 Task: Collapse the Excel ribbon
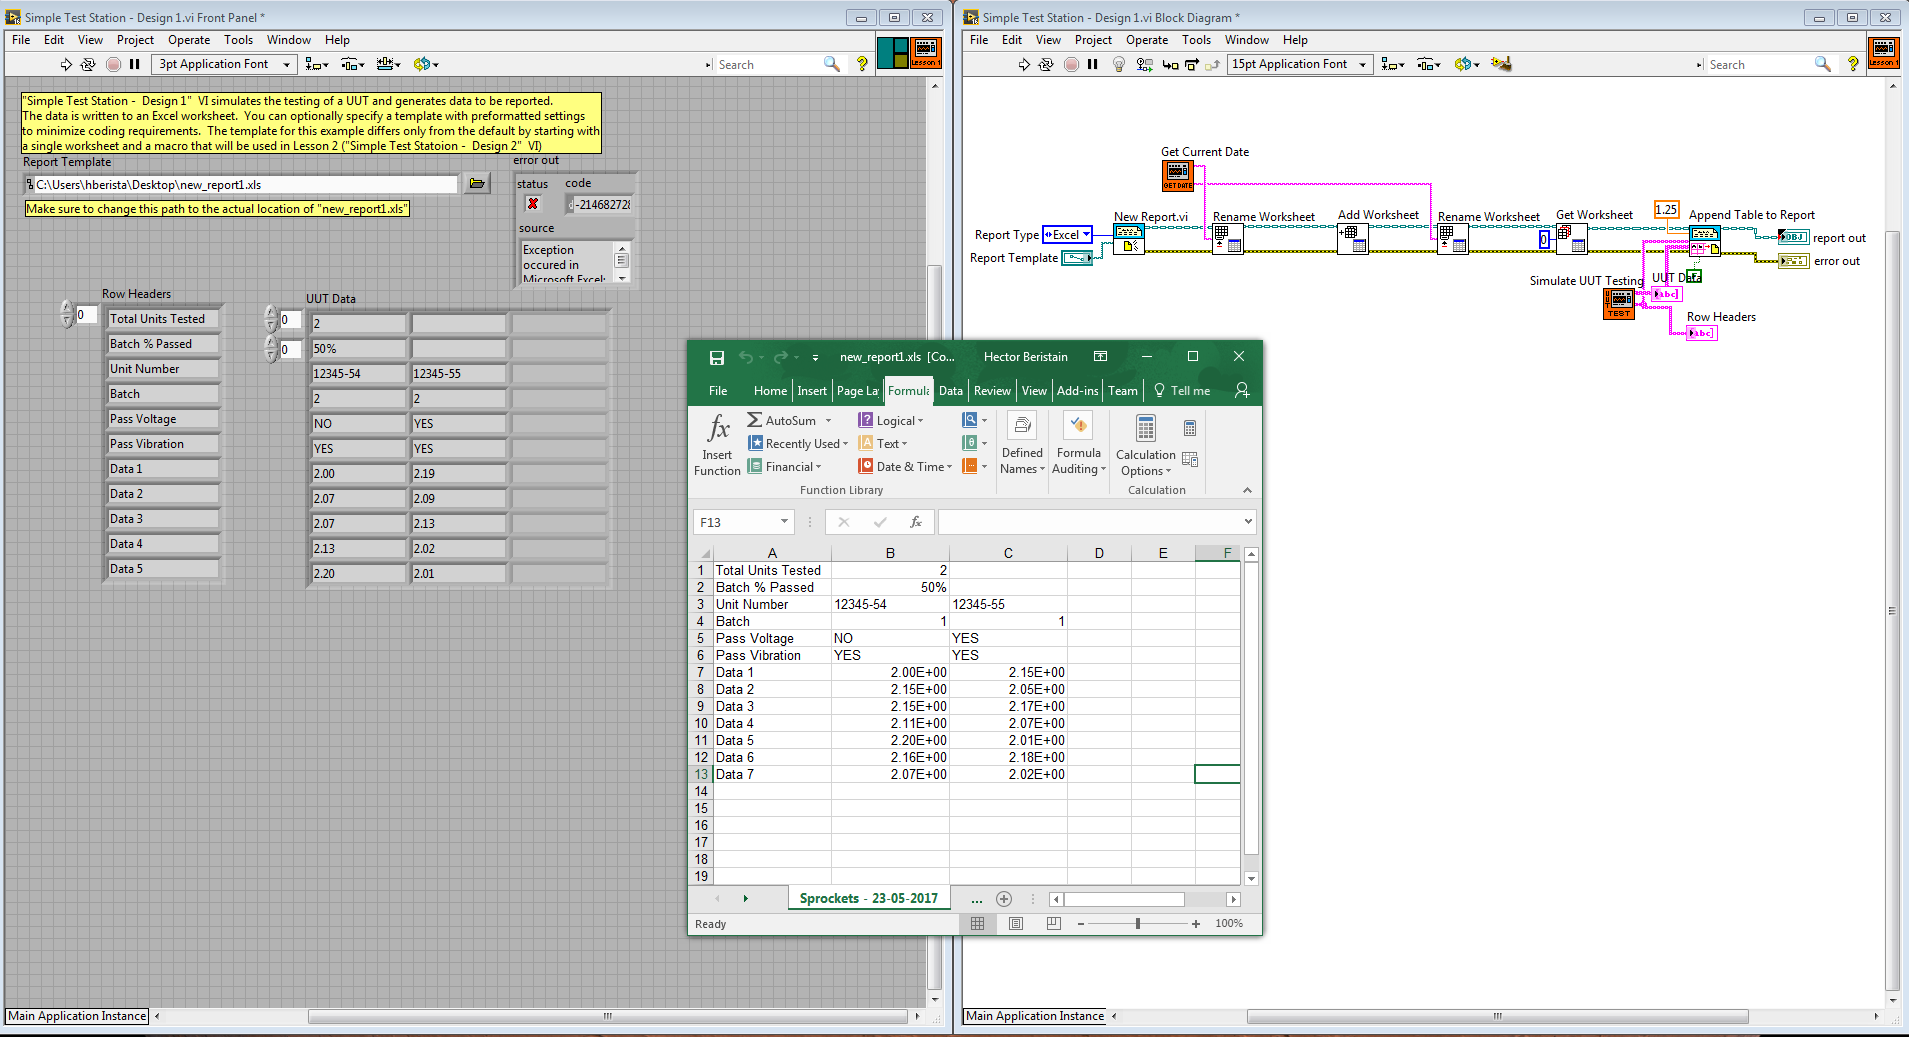point(1247,490)
